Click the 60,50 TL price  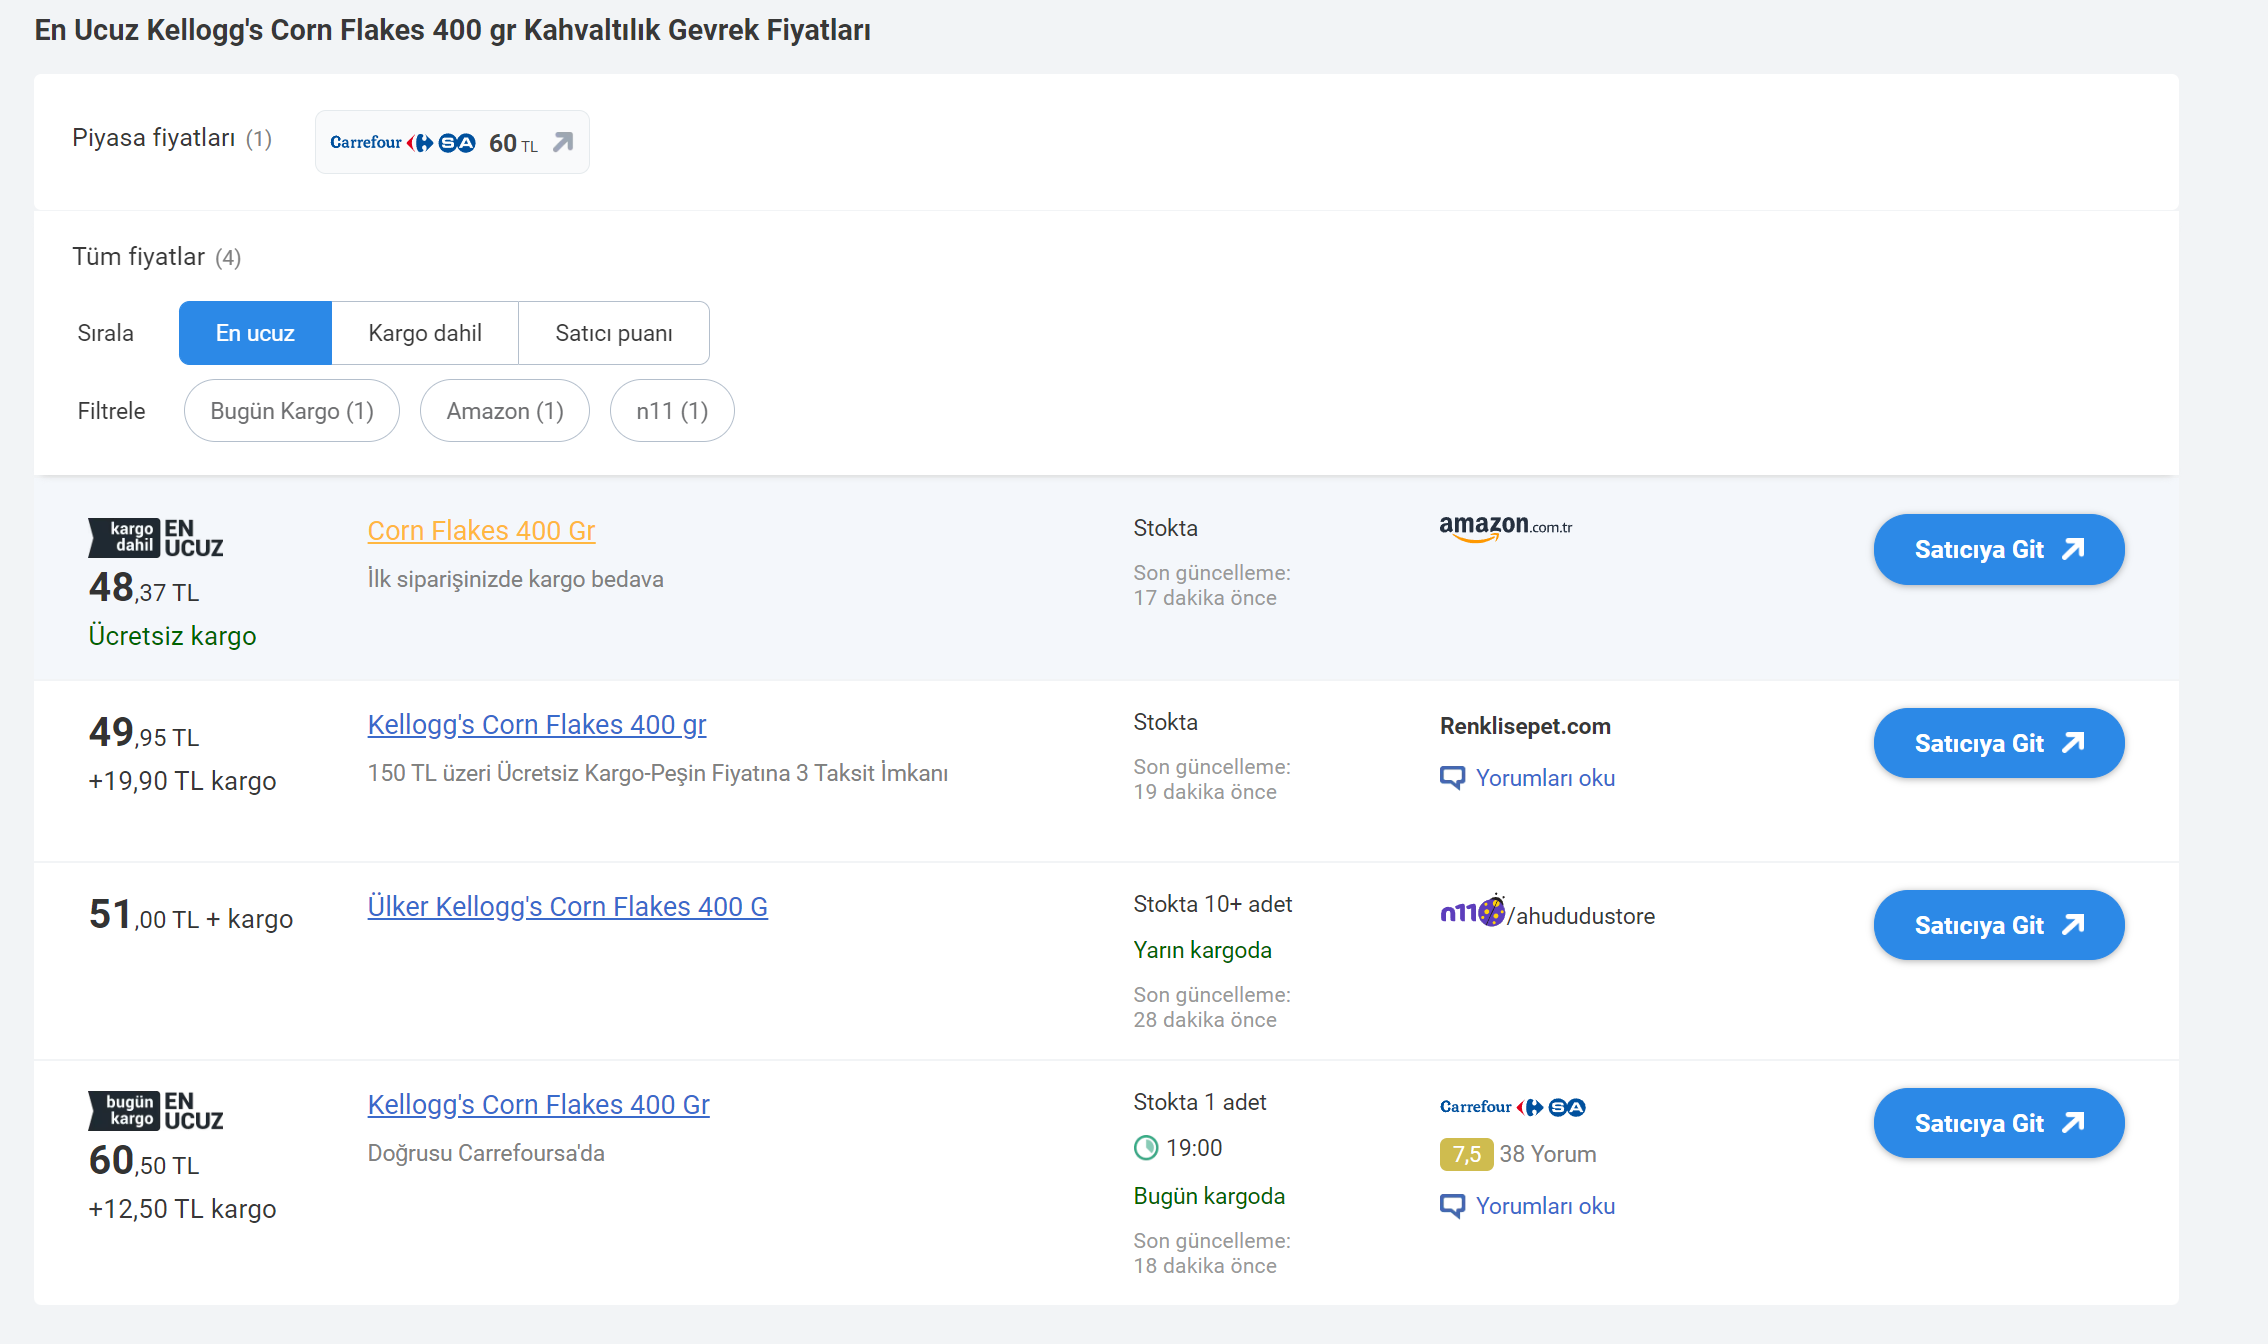(x=144, y=1161)
